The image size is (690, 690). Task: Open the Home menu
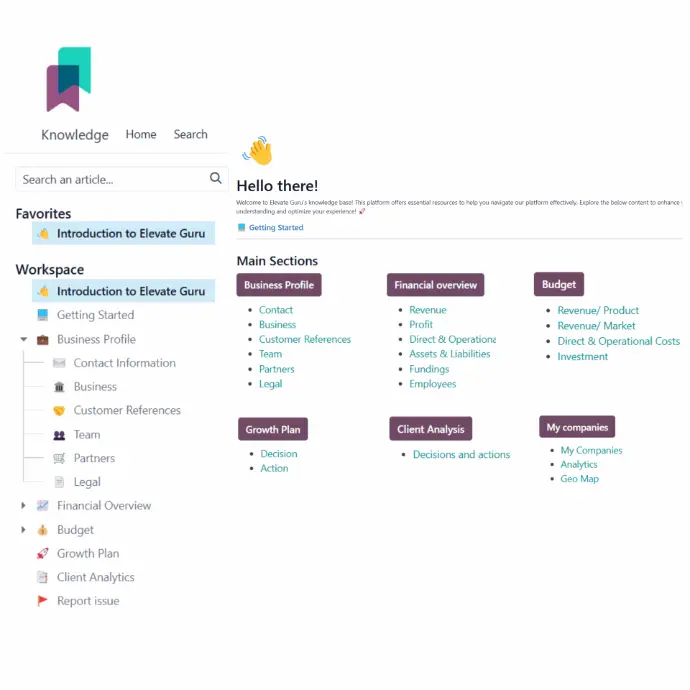point(141,134)
